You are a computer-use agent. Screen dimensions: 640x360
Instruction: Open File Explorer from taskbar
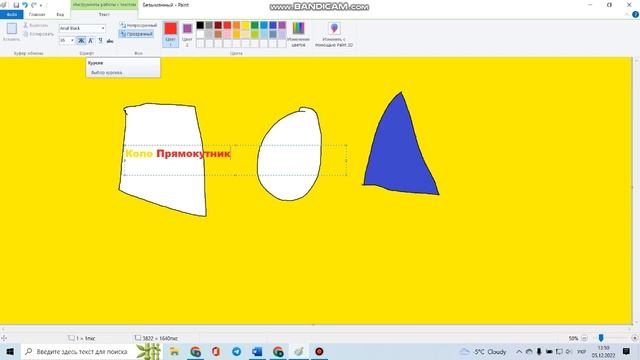(174, 351)
